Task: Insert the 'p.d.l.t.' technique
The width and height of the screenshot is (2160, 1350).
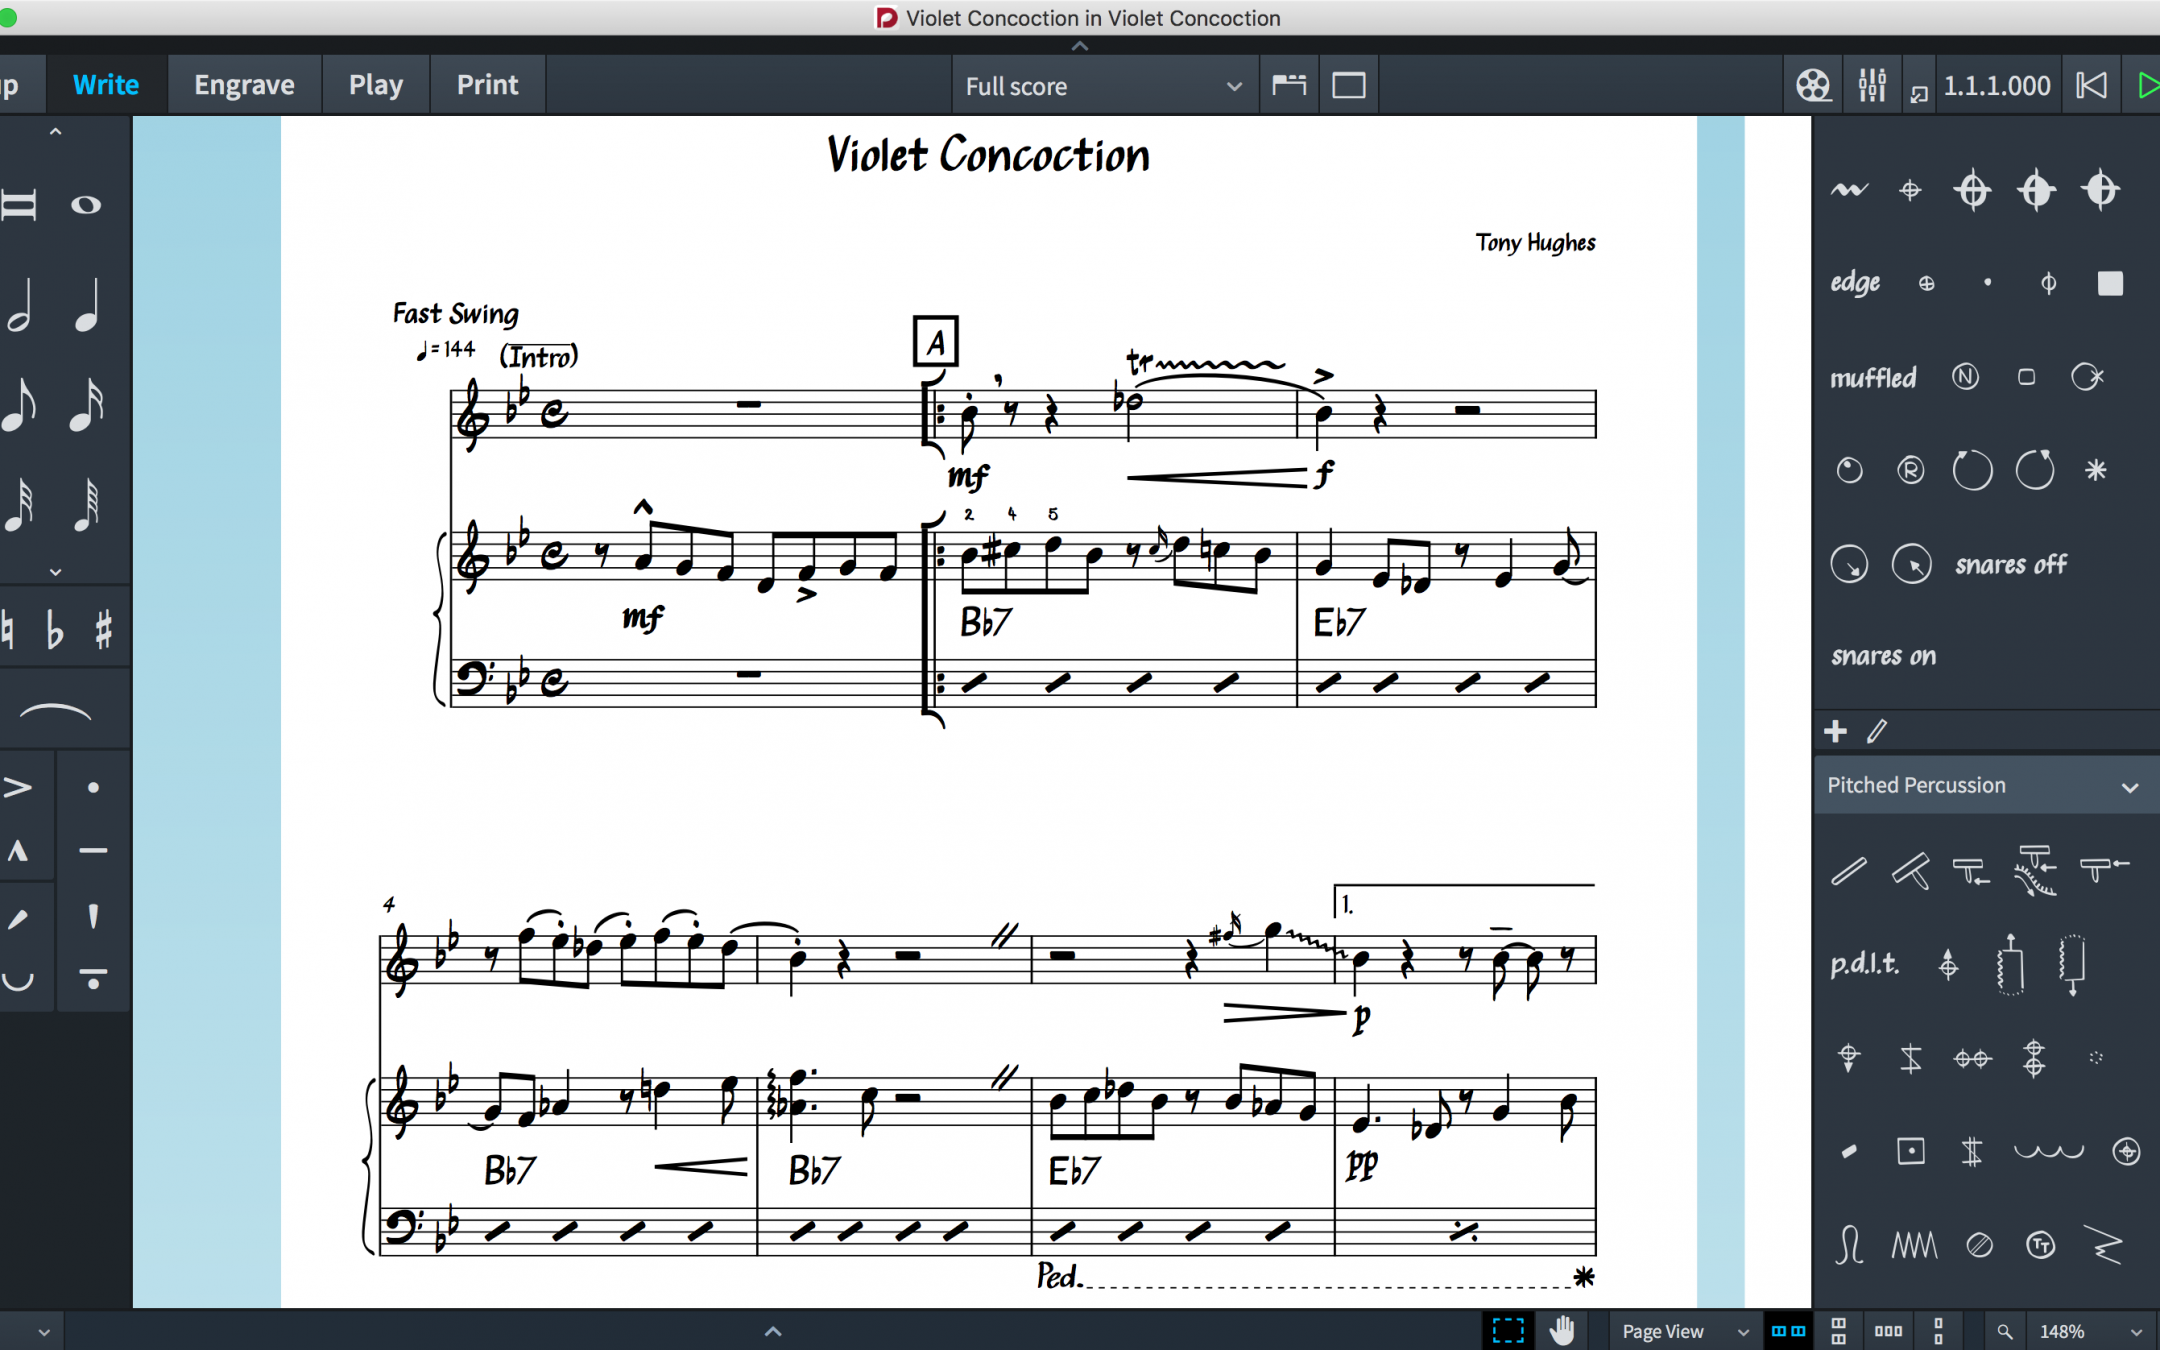Action: click(x=1864, y=964)
